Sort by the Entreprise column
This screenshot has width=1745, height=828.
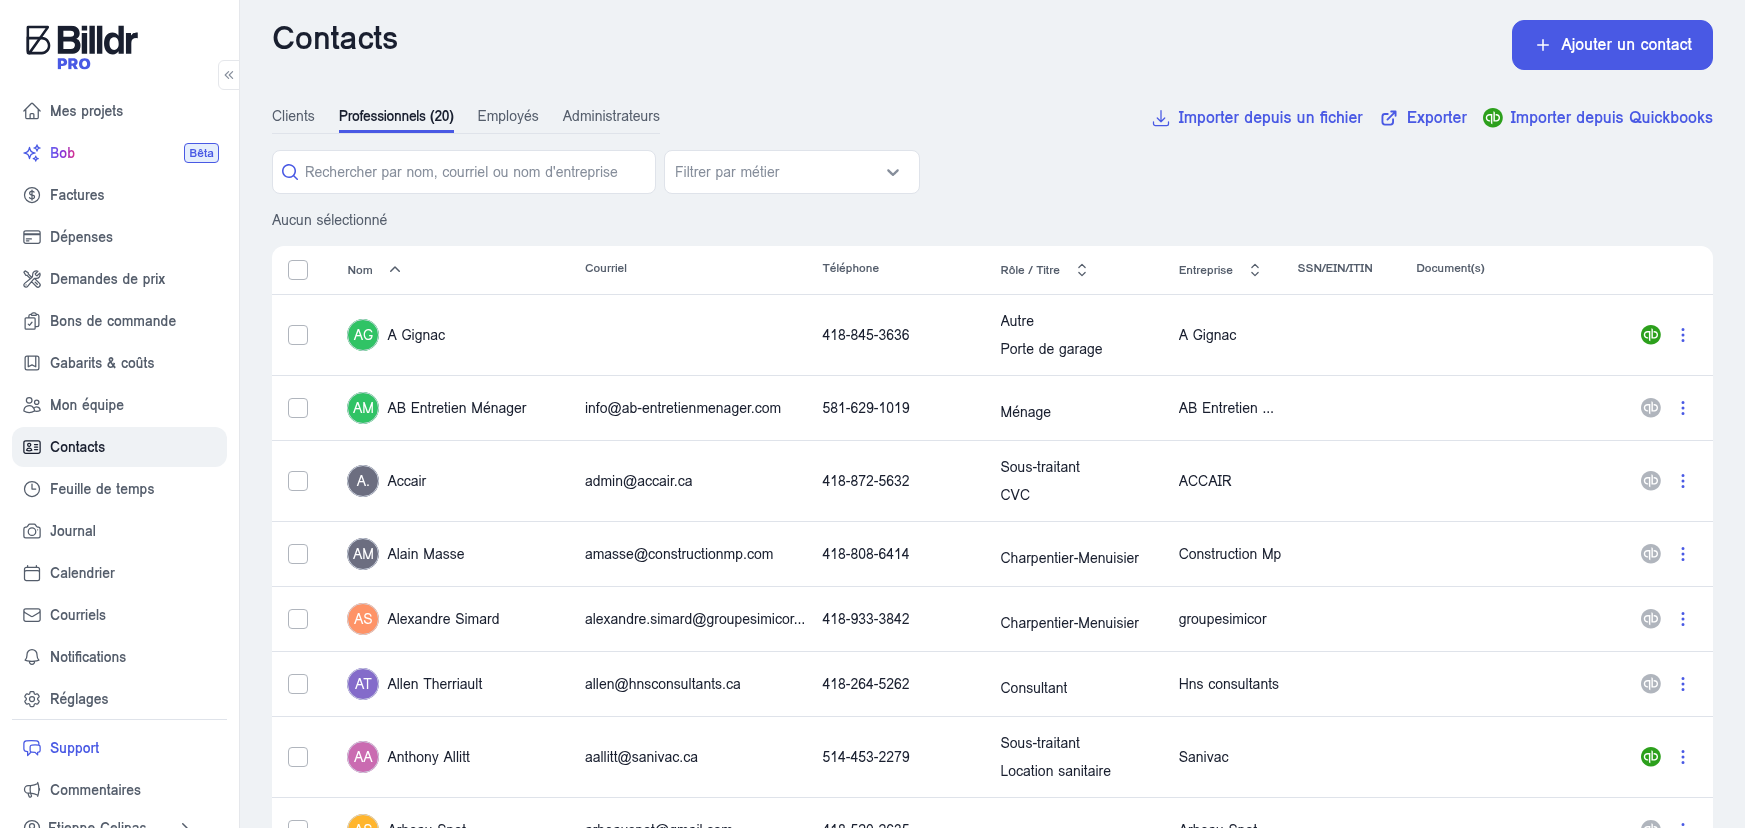coord(1255,270)
